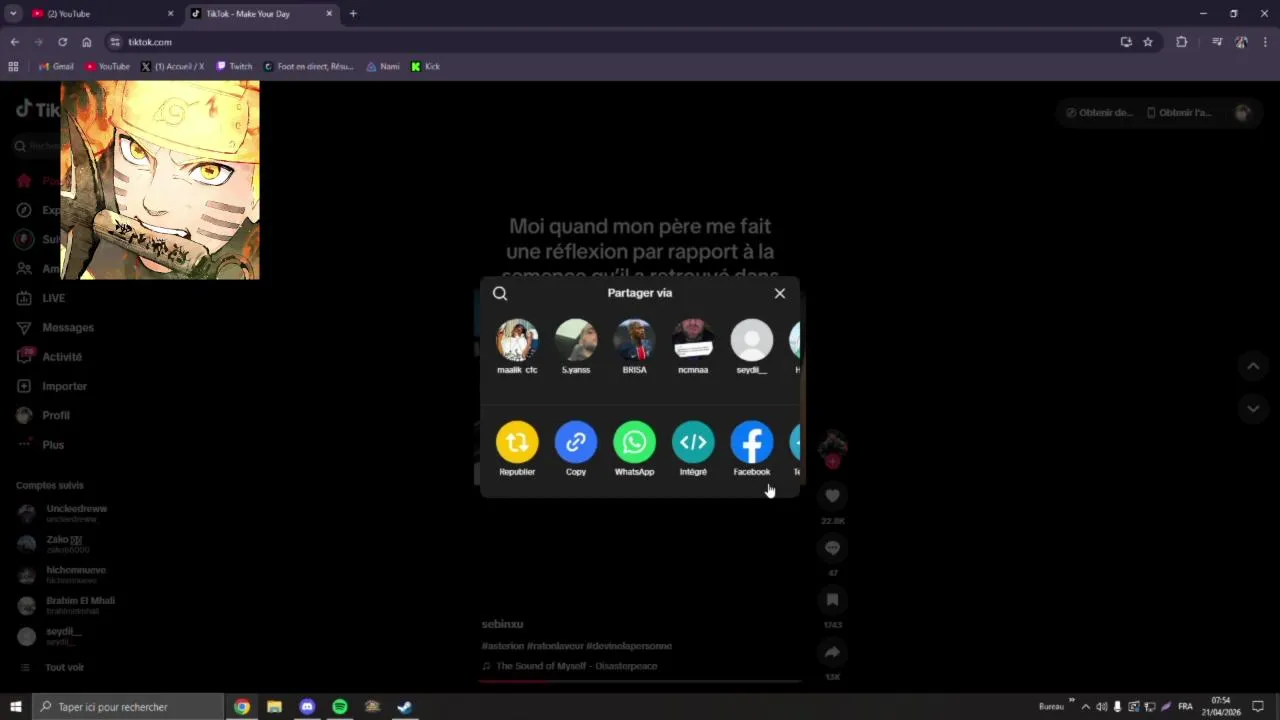Image resolution: width=1280 pixels, height=720 pixels.
Task: Share the video to Facebook
Action: (752, 442)
